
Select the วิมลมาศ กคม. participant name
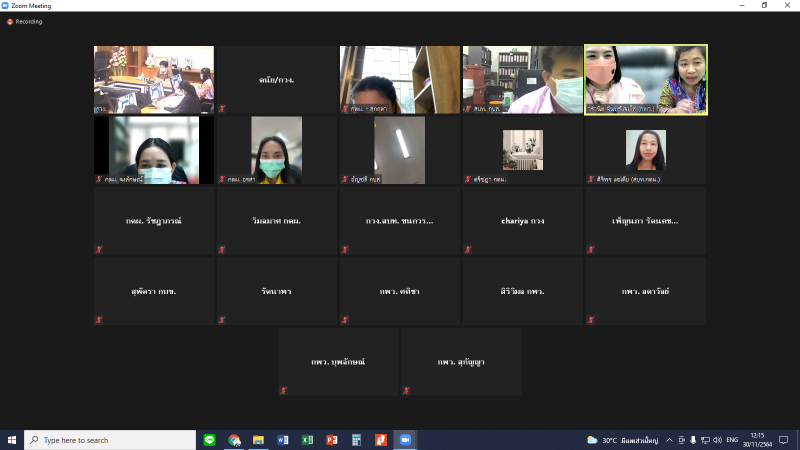click(x=277, y=221)
